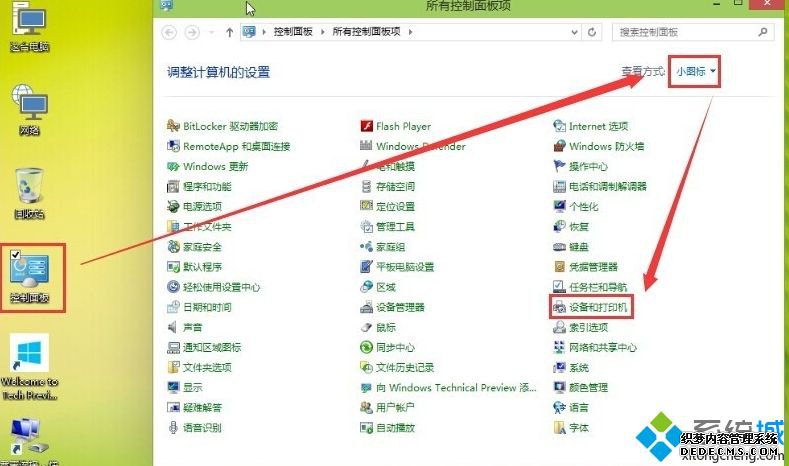Open Internet 选项 icon
The height and width of the screenshot is (466, 789).
click(559, 126)
